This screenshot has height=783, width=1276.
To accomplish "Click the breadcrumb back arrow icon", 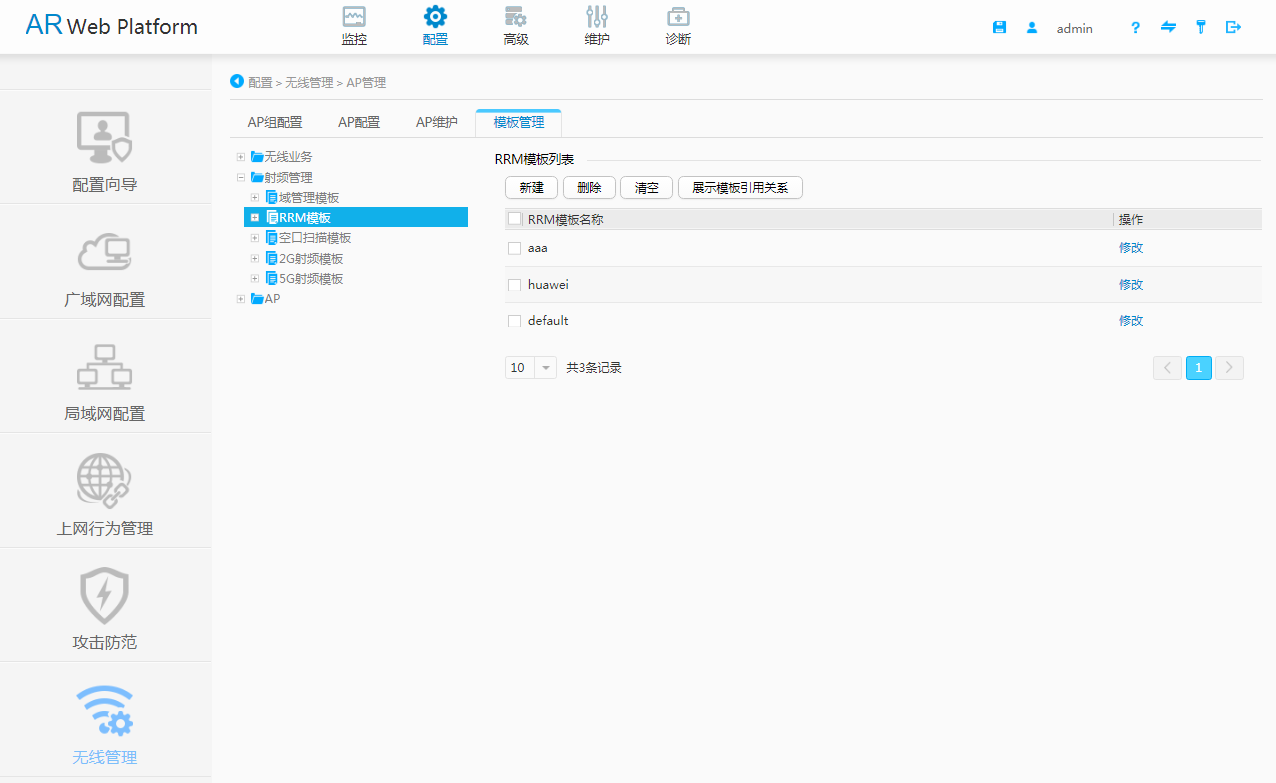I will [x=237, y=81].
